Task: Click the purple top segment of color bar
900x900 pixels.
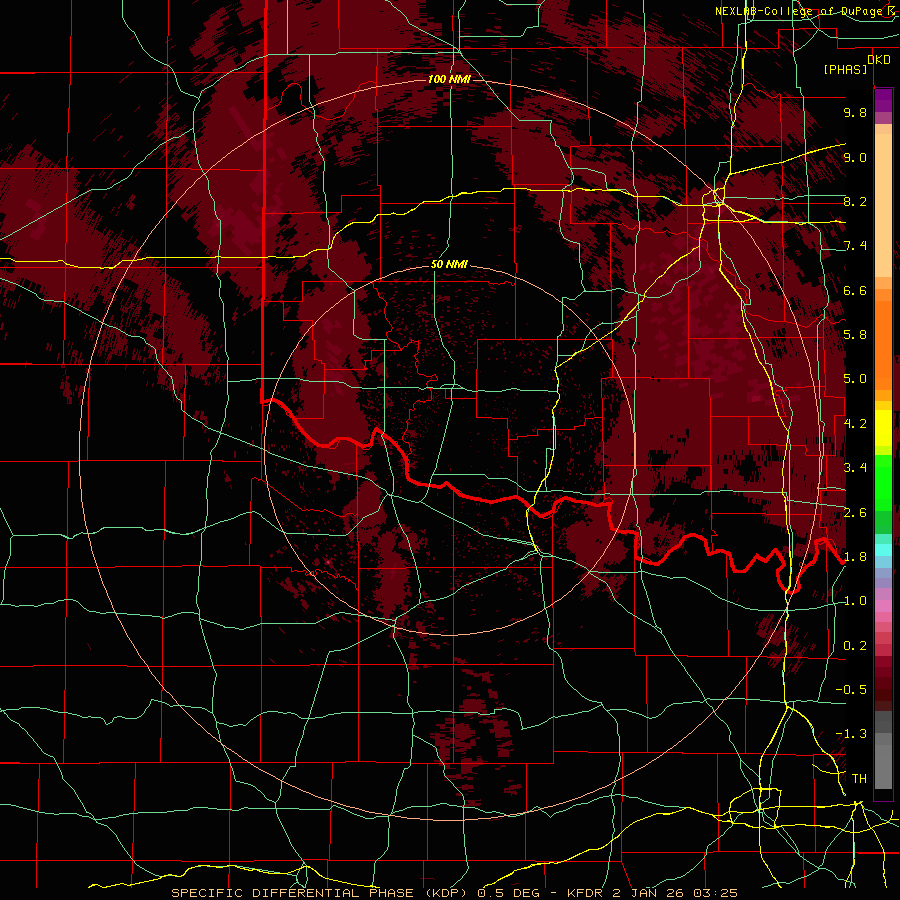Action: [x=883, y=100]
